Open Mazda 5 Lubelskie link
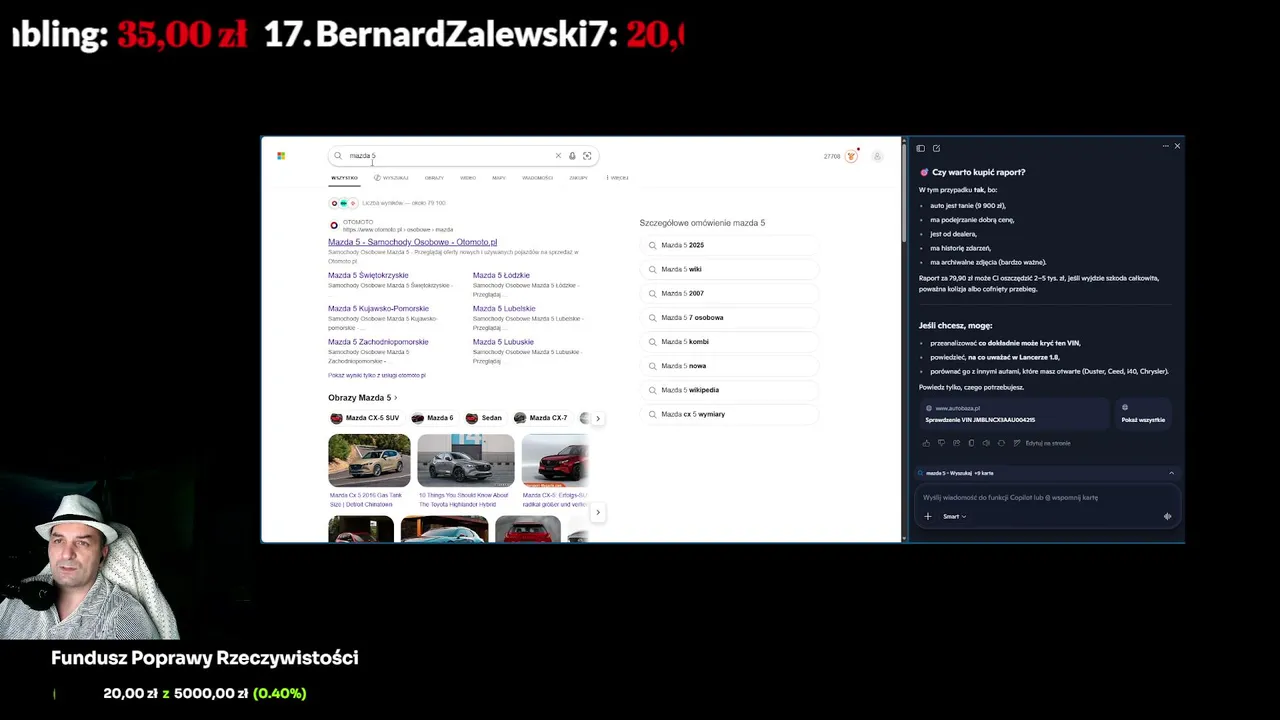The width and height of the screenshot is (1280, 720). click(x=504, y=308)
